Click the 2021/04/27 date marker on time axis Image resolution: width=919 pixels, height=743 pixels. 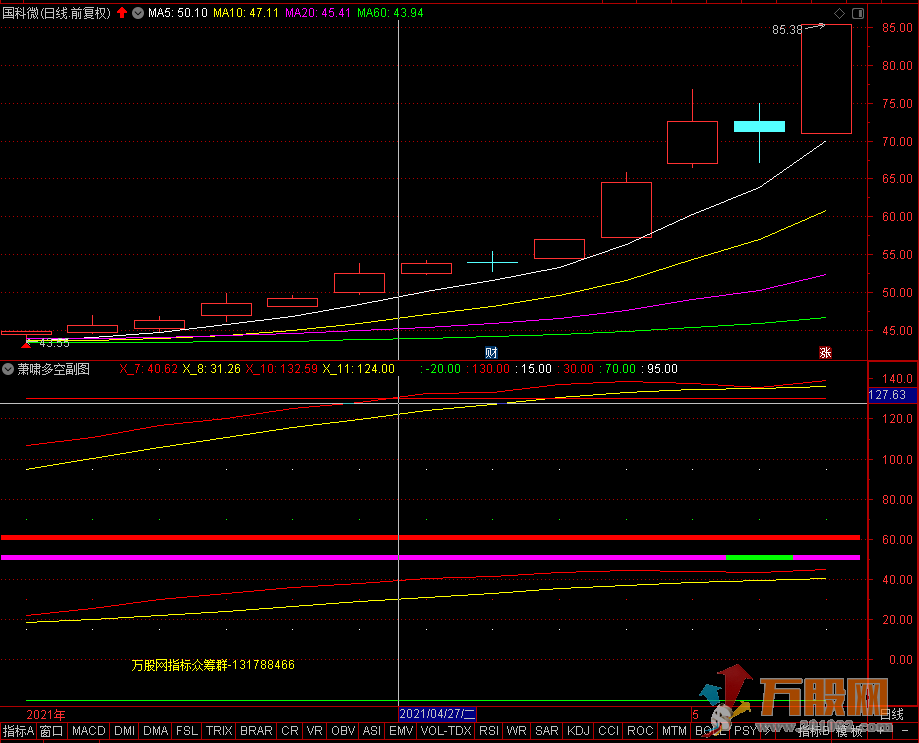click(x=438, y=714)
